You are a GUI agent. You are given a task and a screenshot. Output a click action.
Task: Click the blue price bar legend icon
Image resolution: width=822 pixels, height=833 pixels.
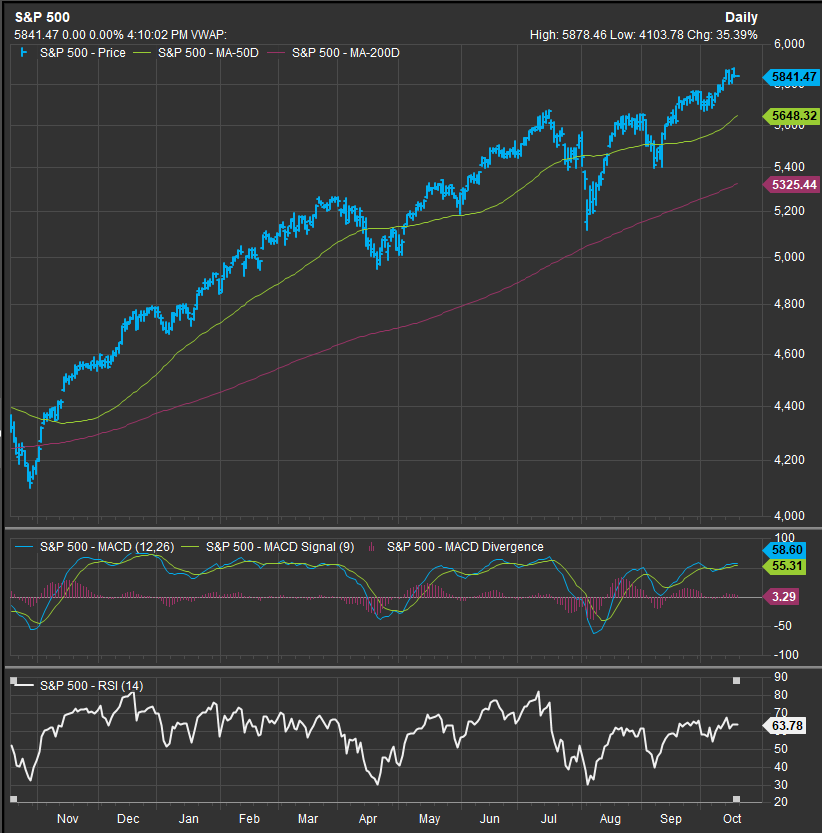click(x=23, y=52)
